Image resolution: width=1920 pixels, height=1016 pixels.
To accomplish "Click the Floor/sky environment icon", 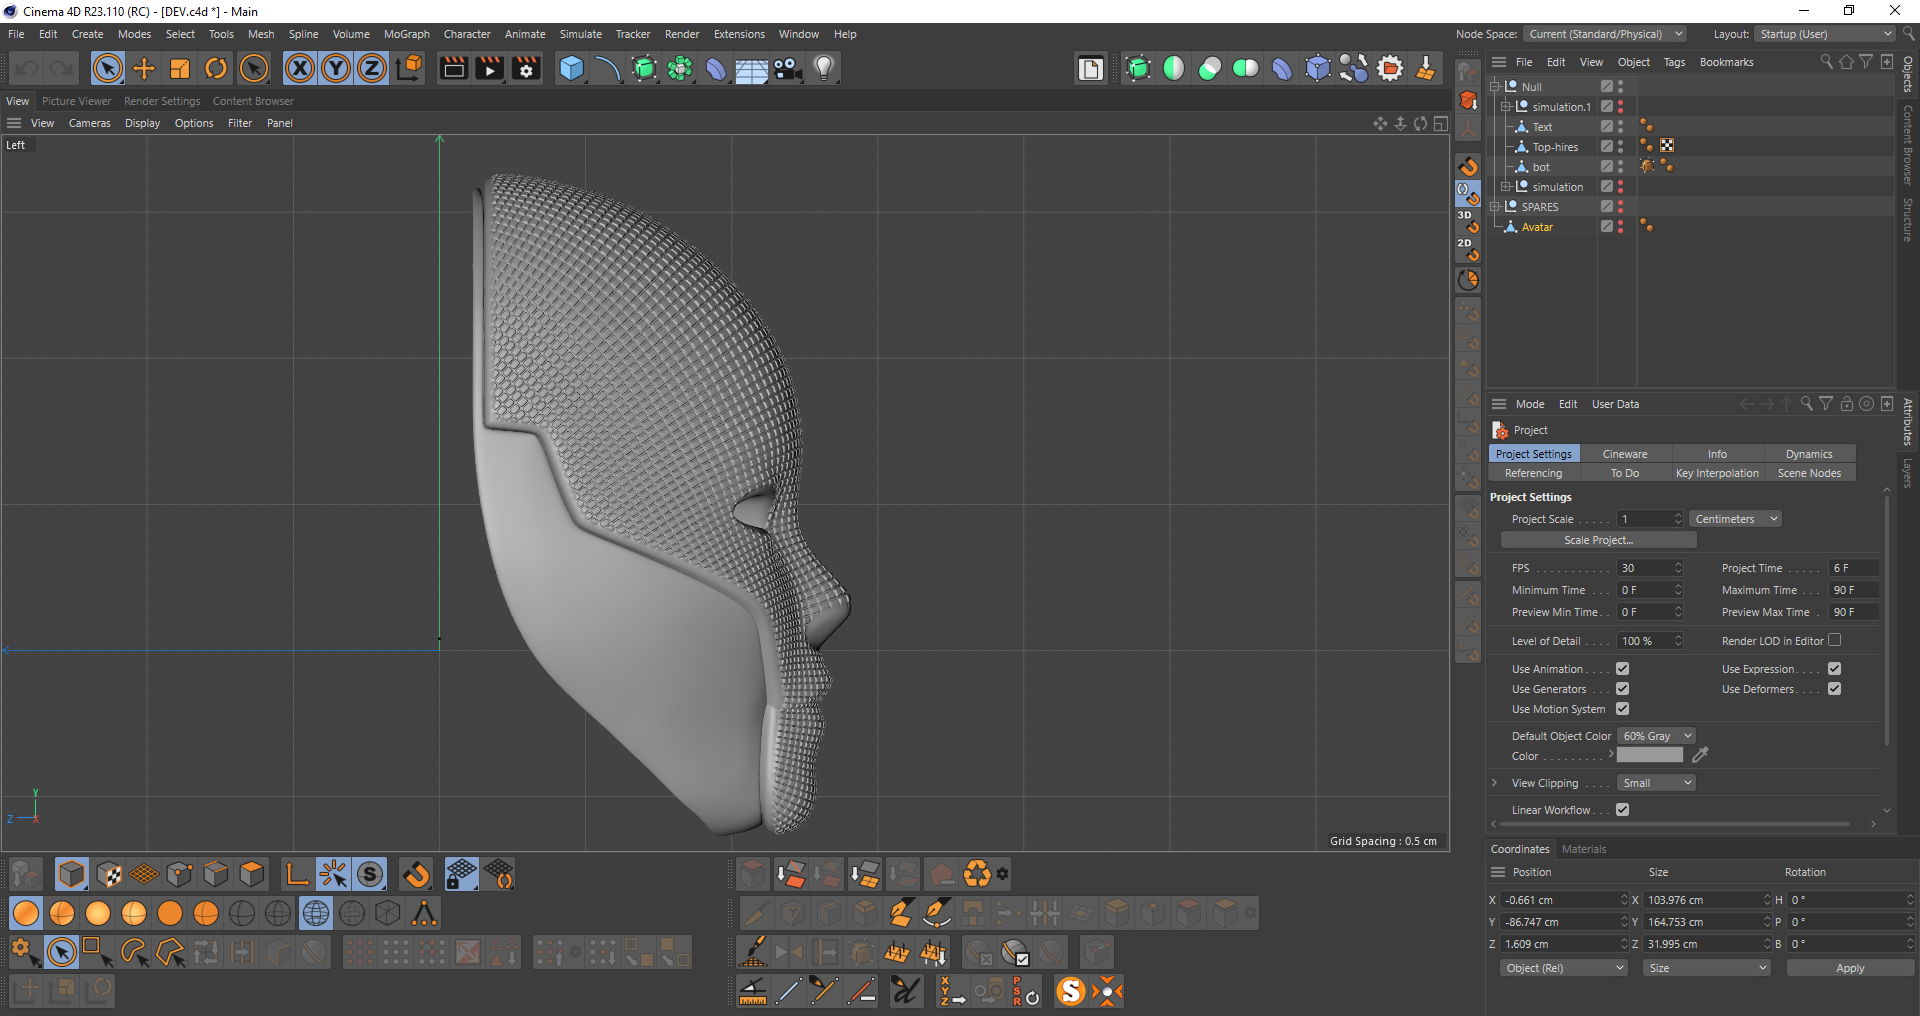I will click(752, 68).
